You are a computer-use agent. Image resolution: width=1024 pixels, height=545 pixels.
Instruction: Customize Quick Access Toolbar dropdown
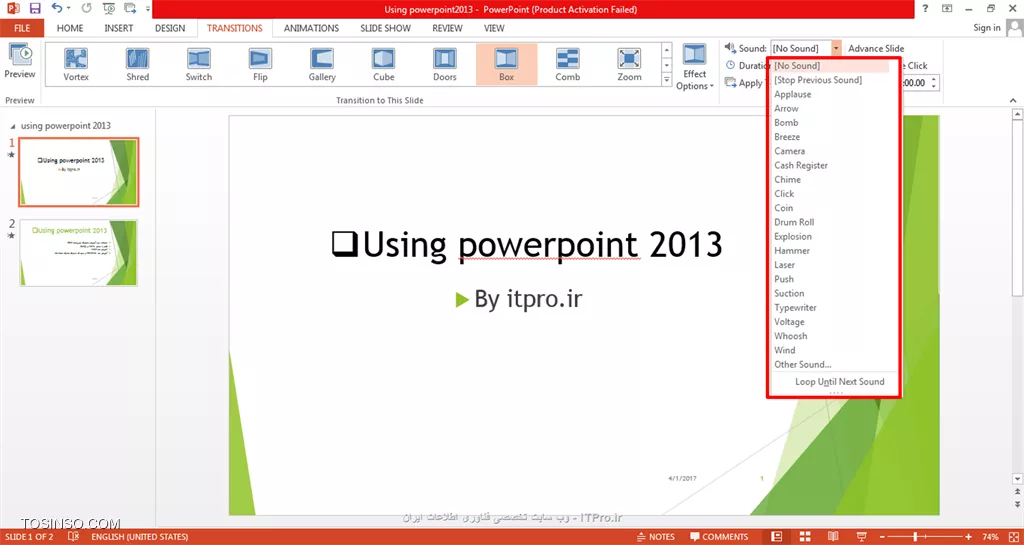point(148,9)
